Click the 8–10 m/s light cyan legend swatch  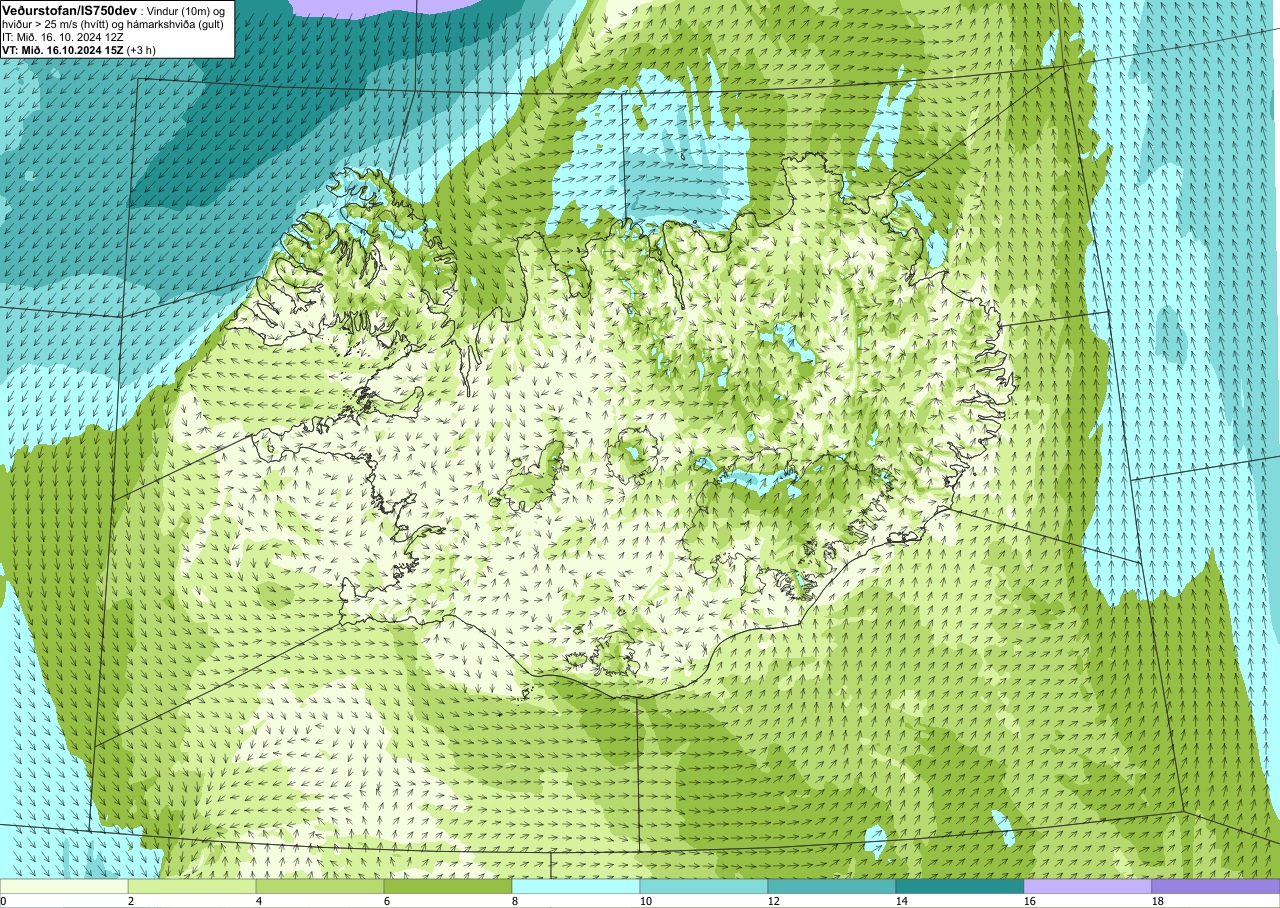pos(576,886)
